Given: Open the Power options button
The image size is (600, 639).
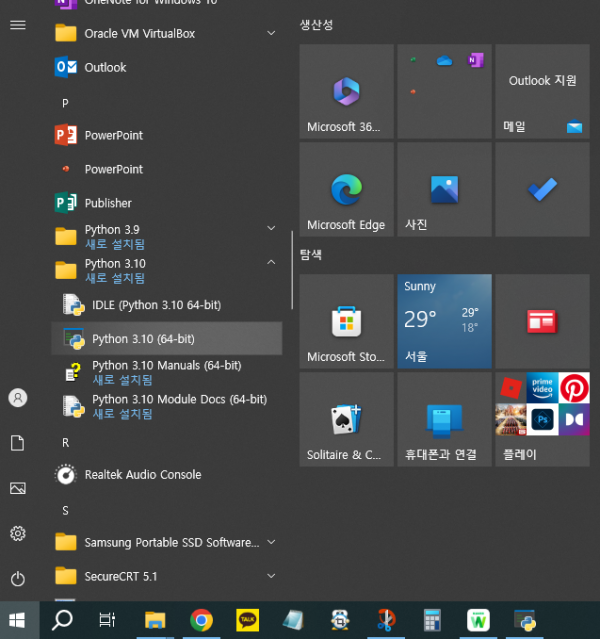Looking at the screenshot, I should pos(18,579).
